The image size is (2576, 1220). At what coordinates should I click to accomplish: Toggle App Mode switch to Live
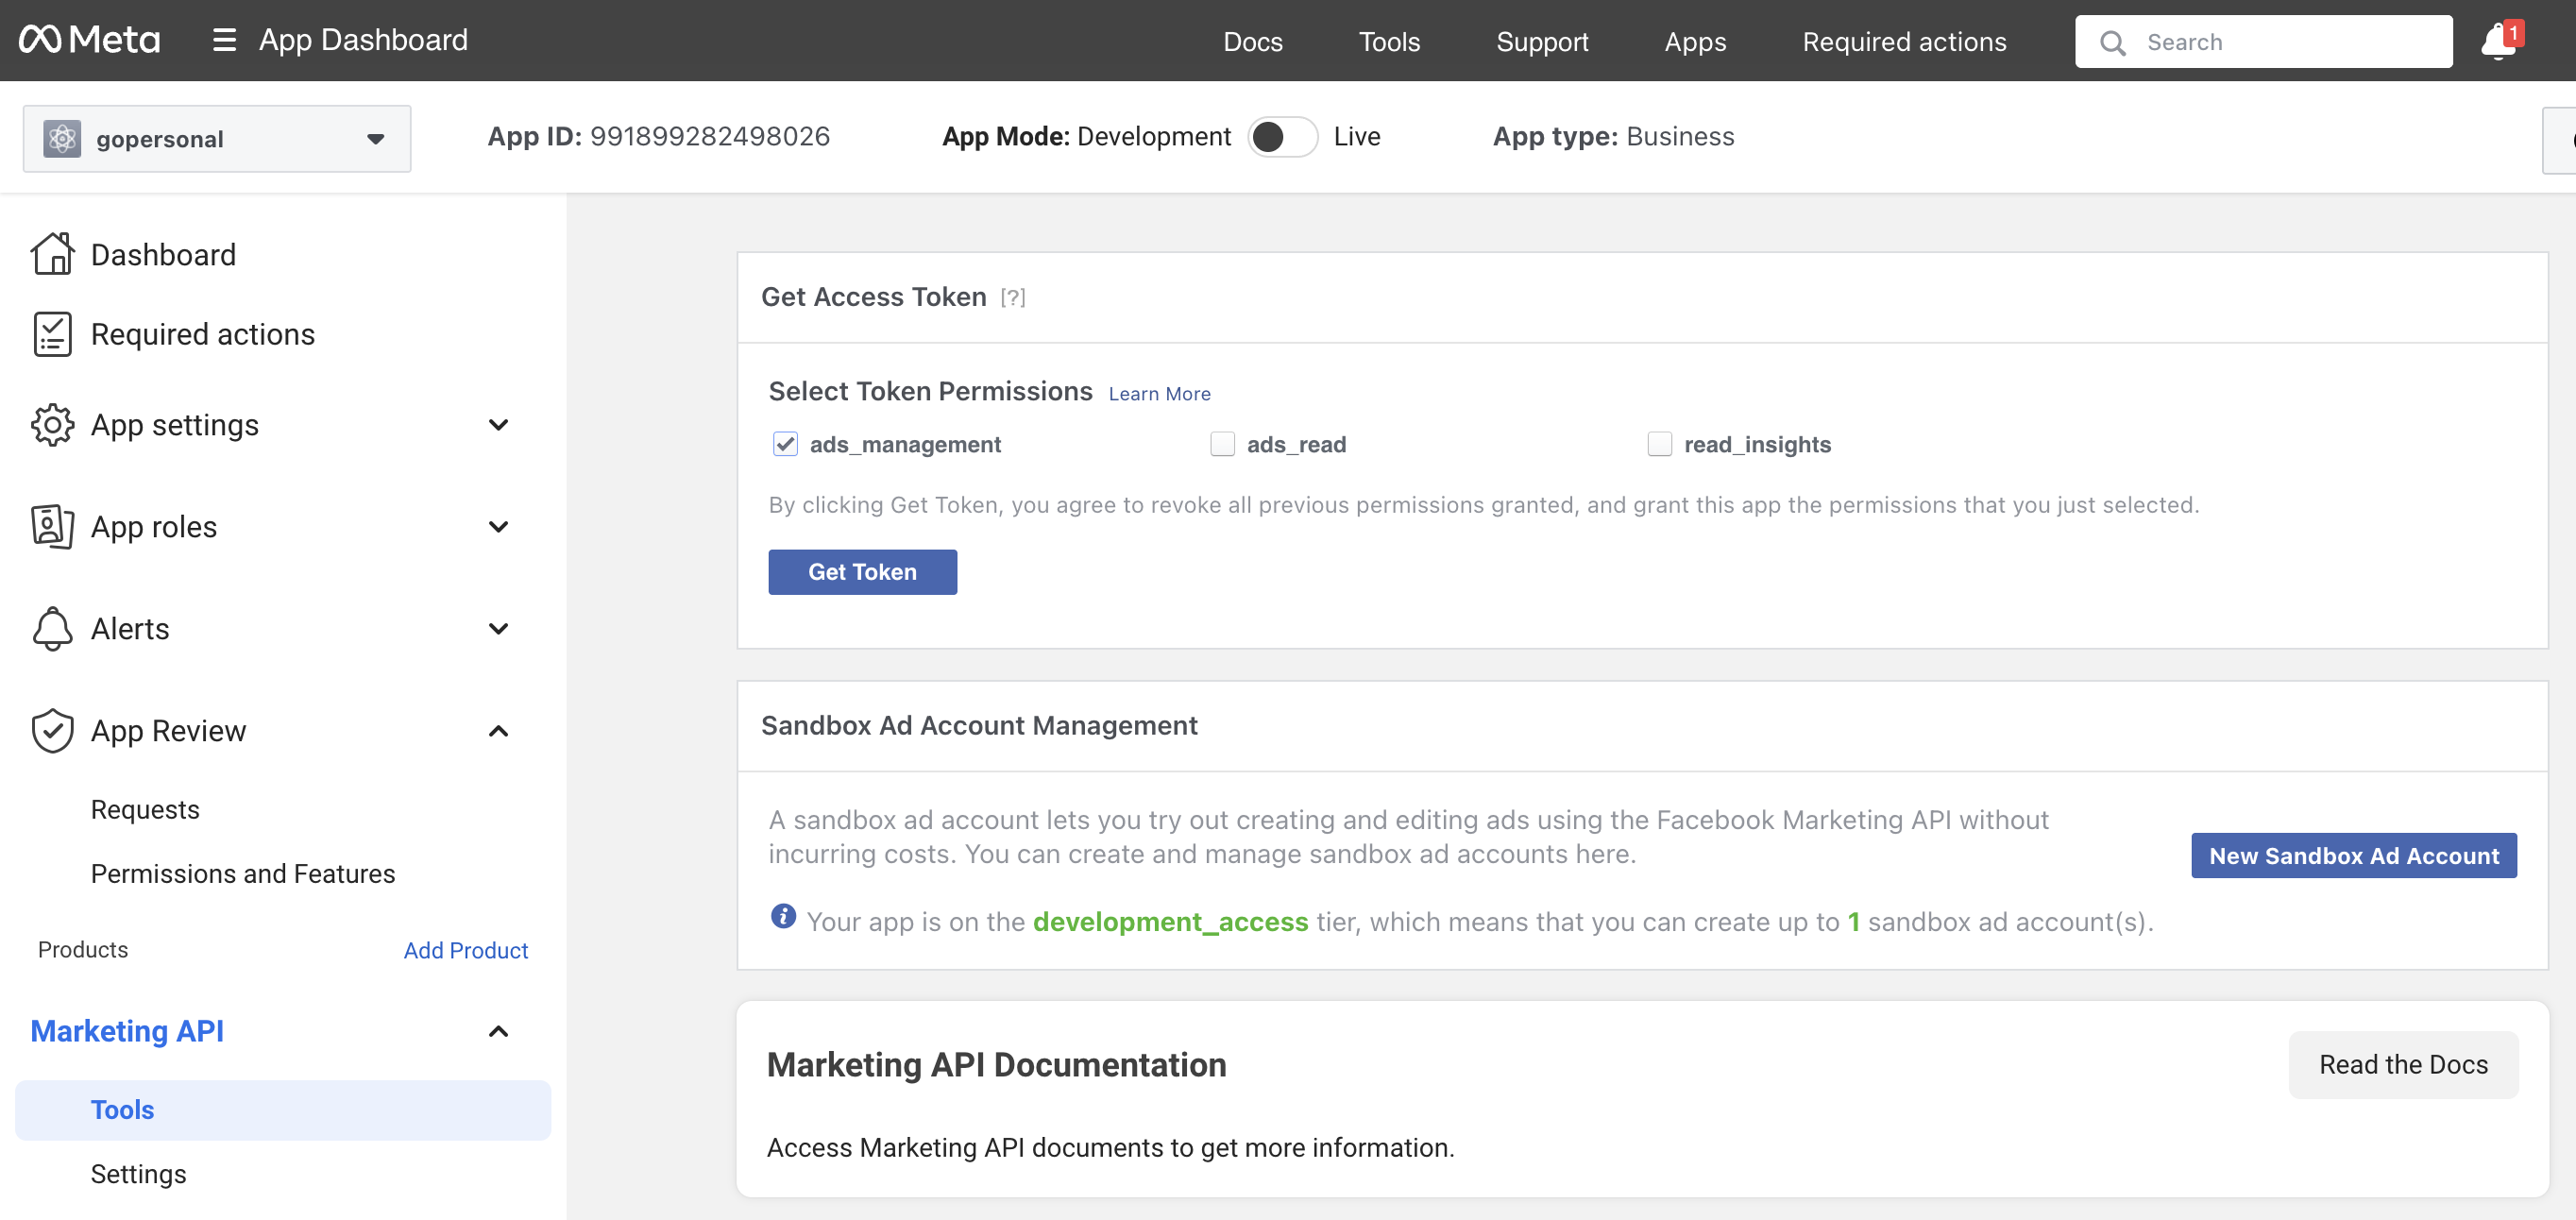click(x=1282, y=137)
